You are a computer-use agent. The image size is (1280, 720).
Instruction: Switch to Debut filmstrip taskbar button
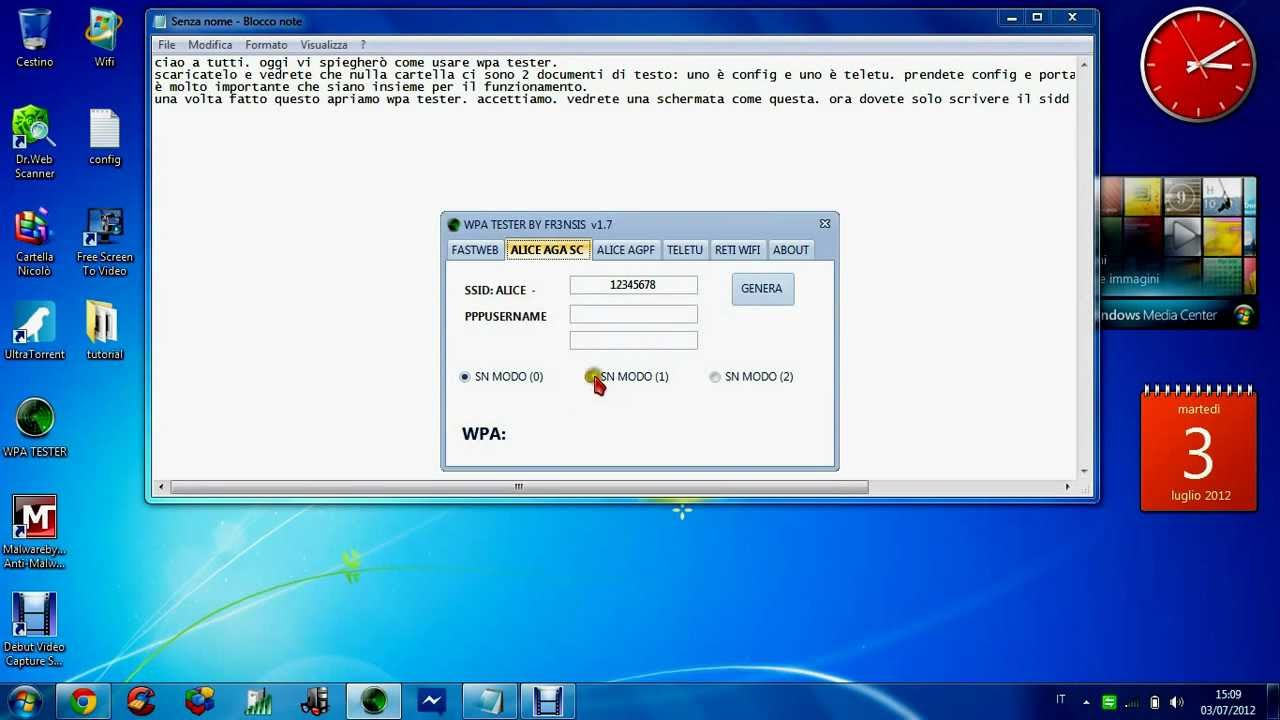(548, 701)
